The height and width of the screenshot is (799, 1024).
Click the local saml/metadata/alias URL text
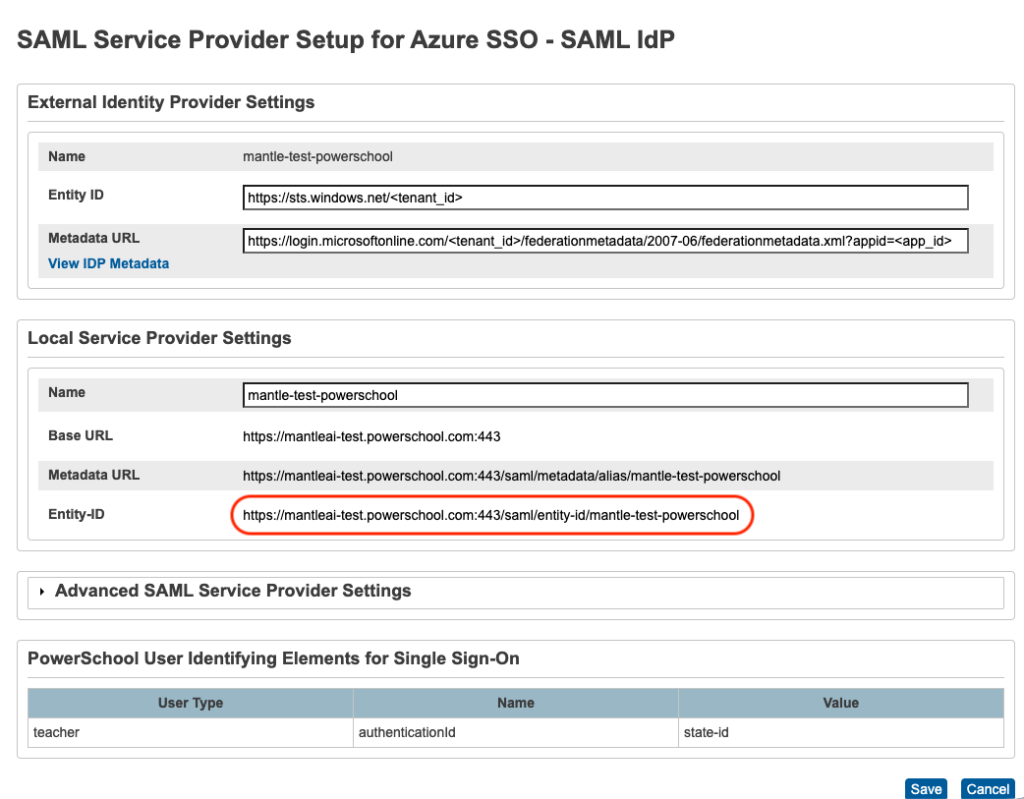click(511, 476)
